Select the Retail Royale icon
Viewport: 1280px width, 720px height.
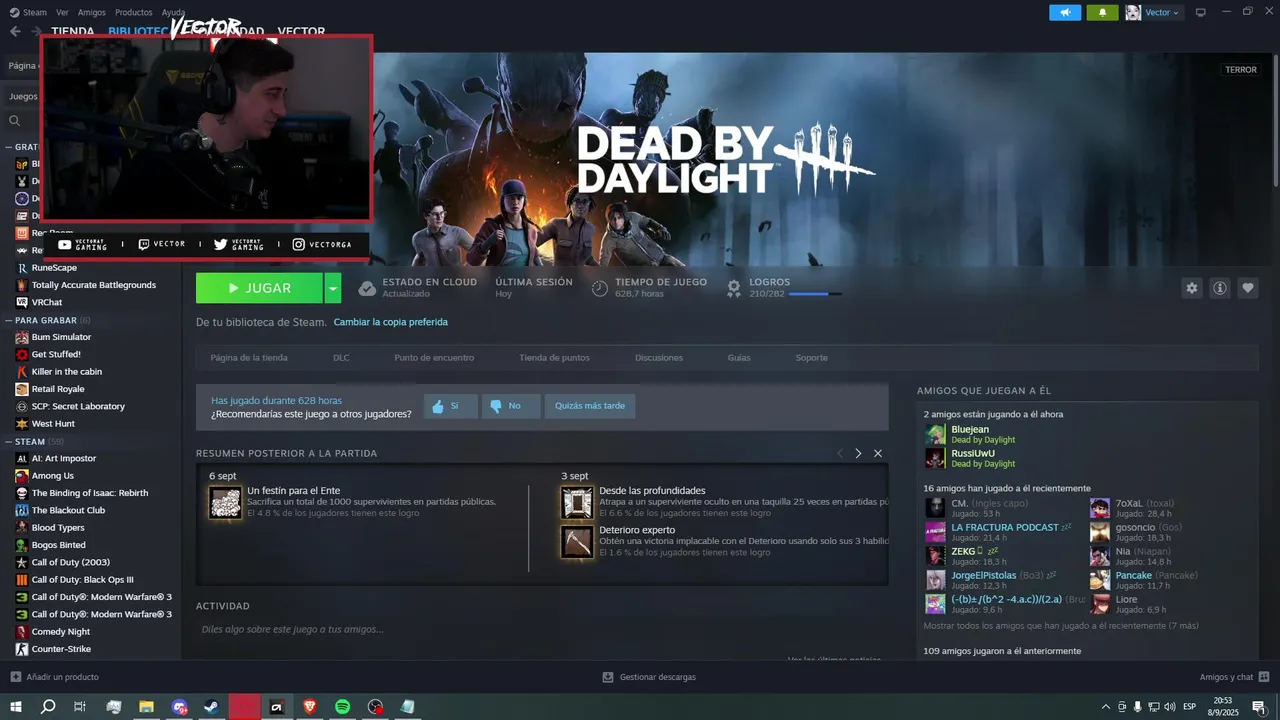click(22, 389)
